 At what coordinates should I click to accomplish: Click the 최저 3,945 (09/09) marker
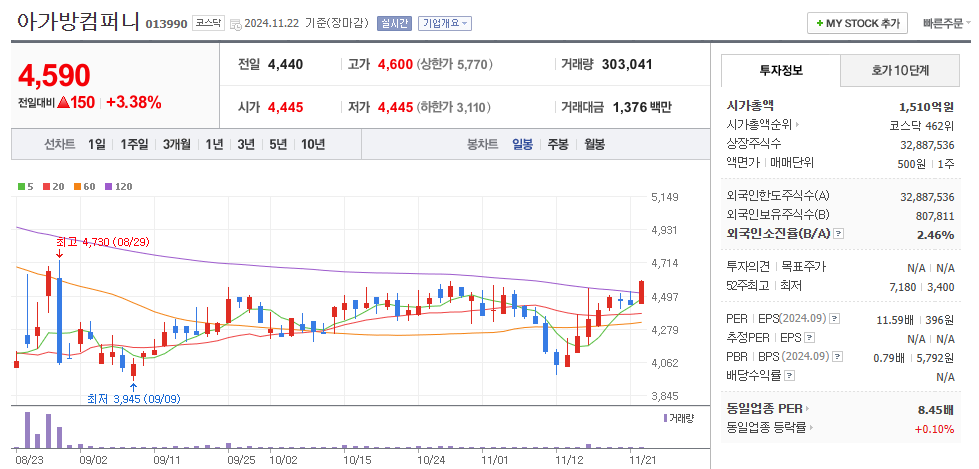[134, 398]
